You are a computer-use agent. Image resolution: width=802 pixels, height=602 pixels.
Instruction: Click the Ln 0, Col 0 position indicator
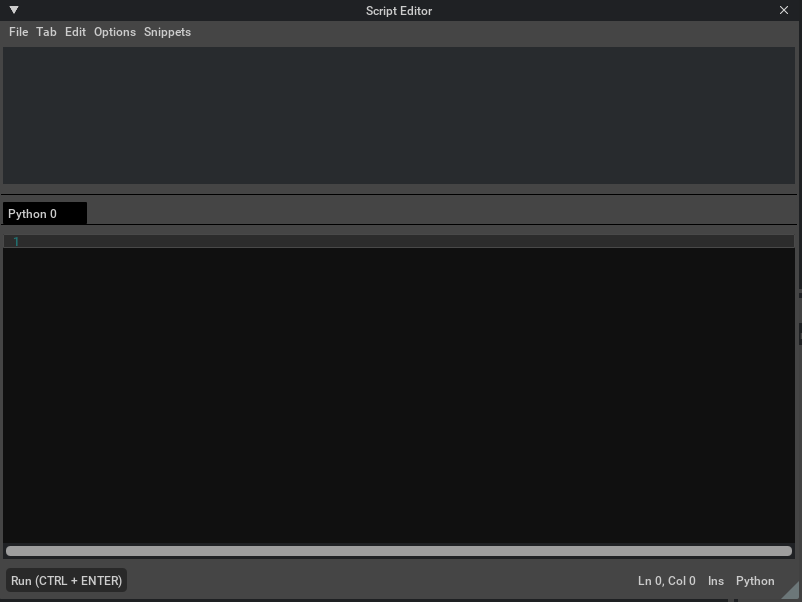click(666, 581)
